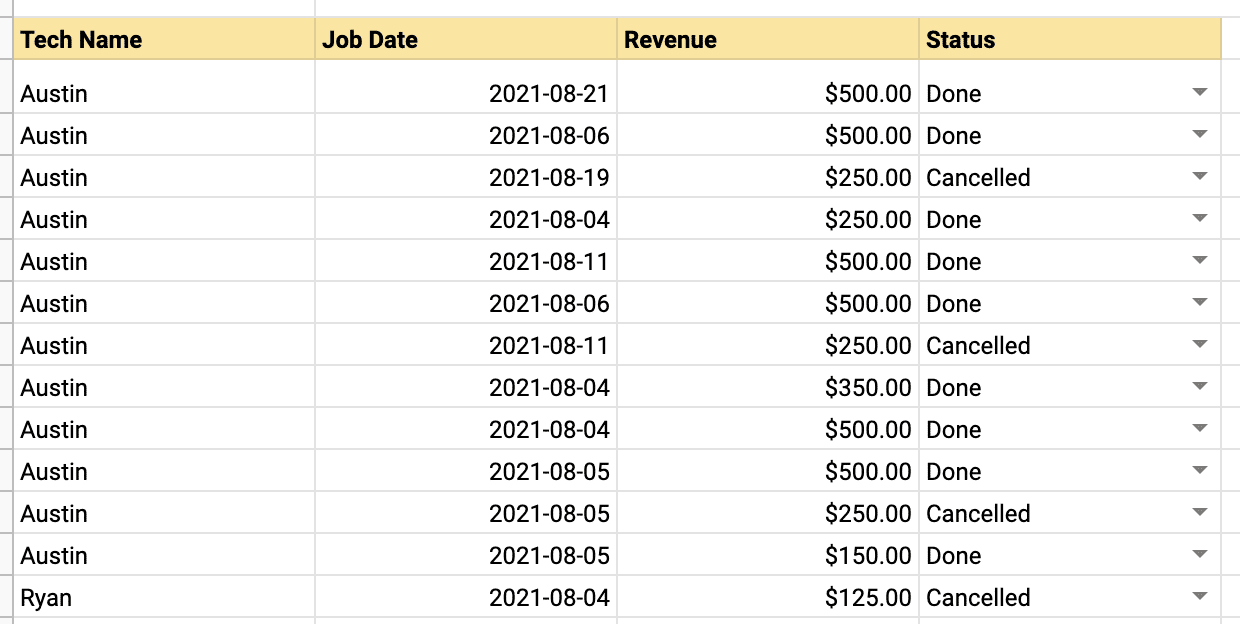Image resolution: width=1240 pixels, height=624 pixels.
Task: Expand status arrow for 2021-08-11 $250.00 row
Action: coord(1200,345)
